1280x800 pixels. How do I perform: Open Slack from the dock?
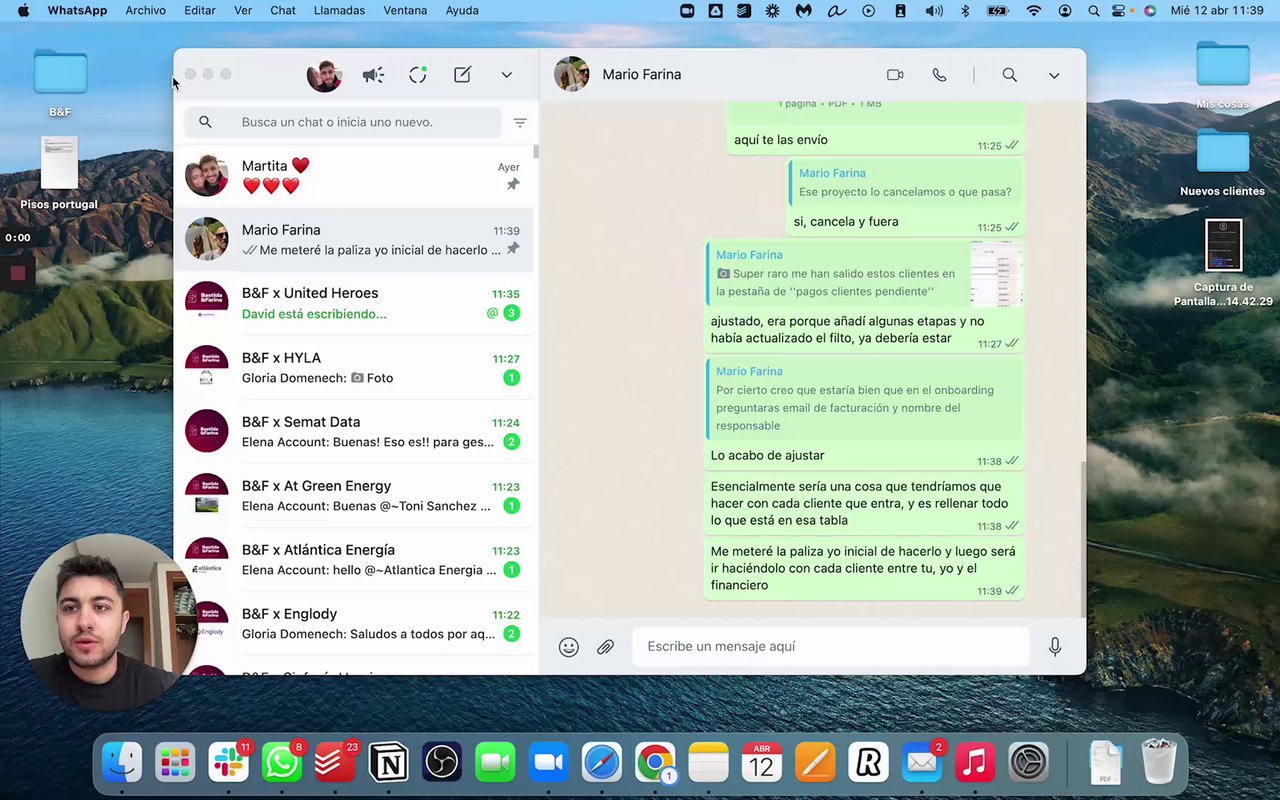(229, 763)
